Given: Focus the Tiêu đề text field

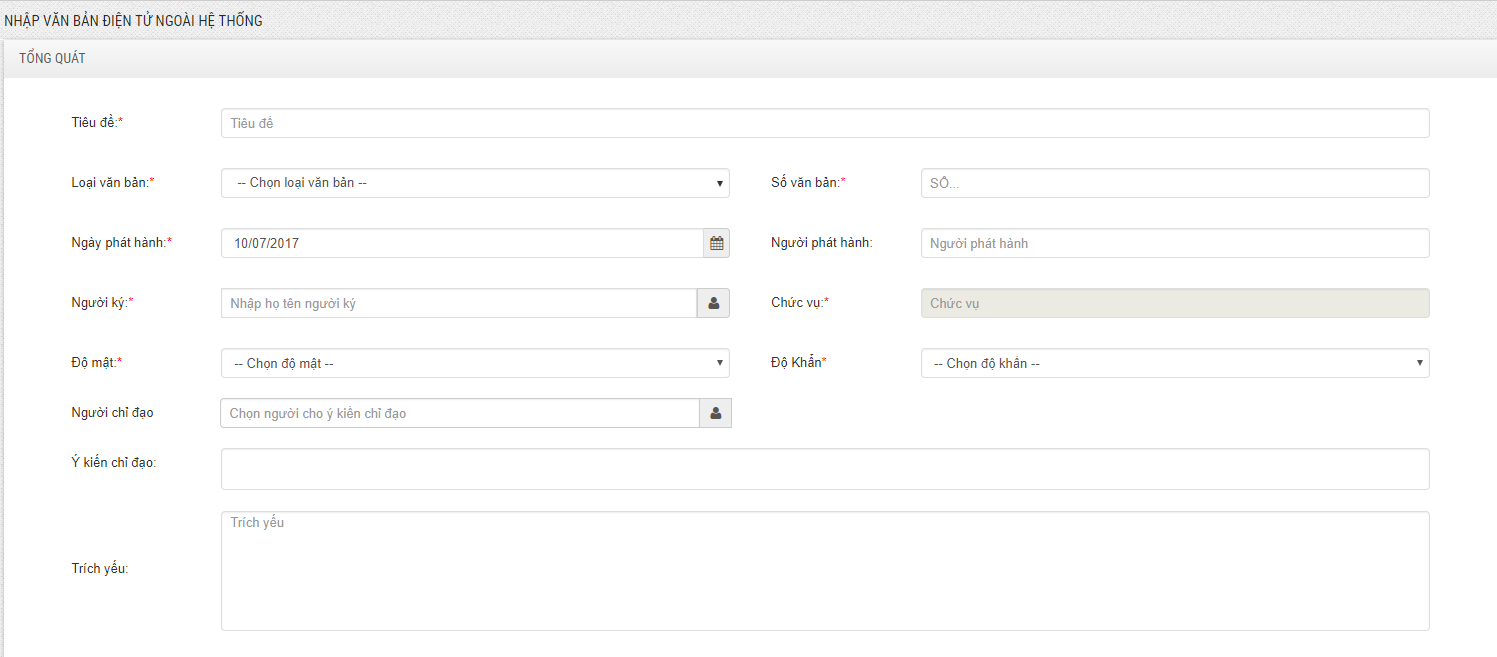Looking at the screenshot, I should click(824, 123).
